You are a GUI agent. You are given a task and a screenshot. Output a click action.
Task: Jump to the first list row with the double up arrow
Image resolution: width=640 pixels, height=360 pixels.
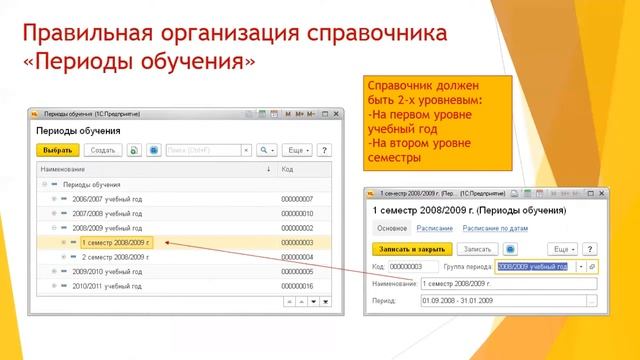[289, 302]
